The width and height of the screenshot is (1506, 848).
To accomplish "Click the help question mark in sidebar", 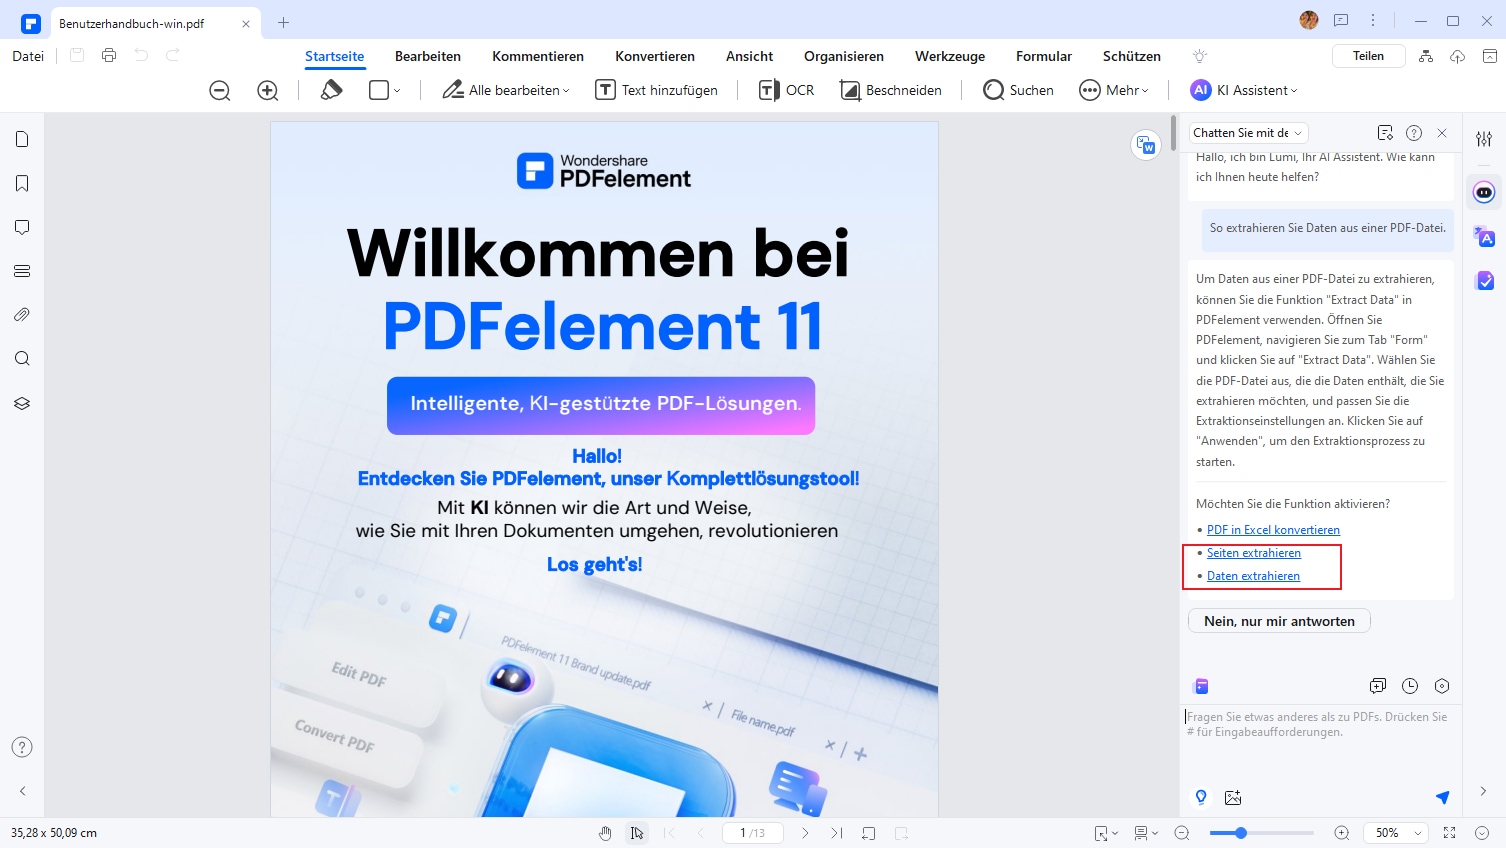I will [x=22, y=747].
